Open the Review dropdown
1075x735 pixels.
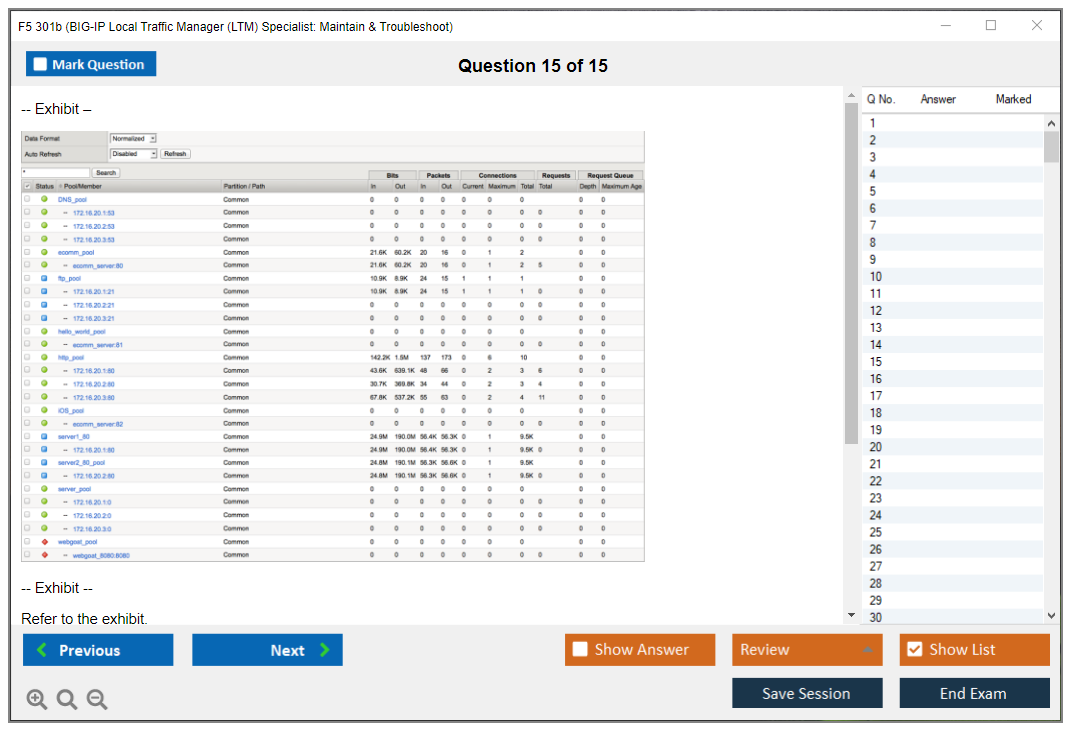tap(807, 650)
